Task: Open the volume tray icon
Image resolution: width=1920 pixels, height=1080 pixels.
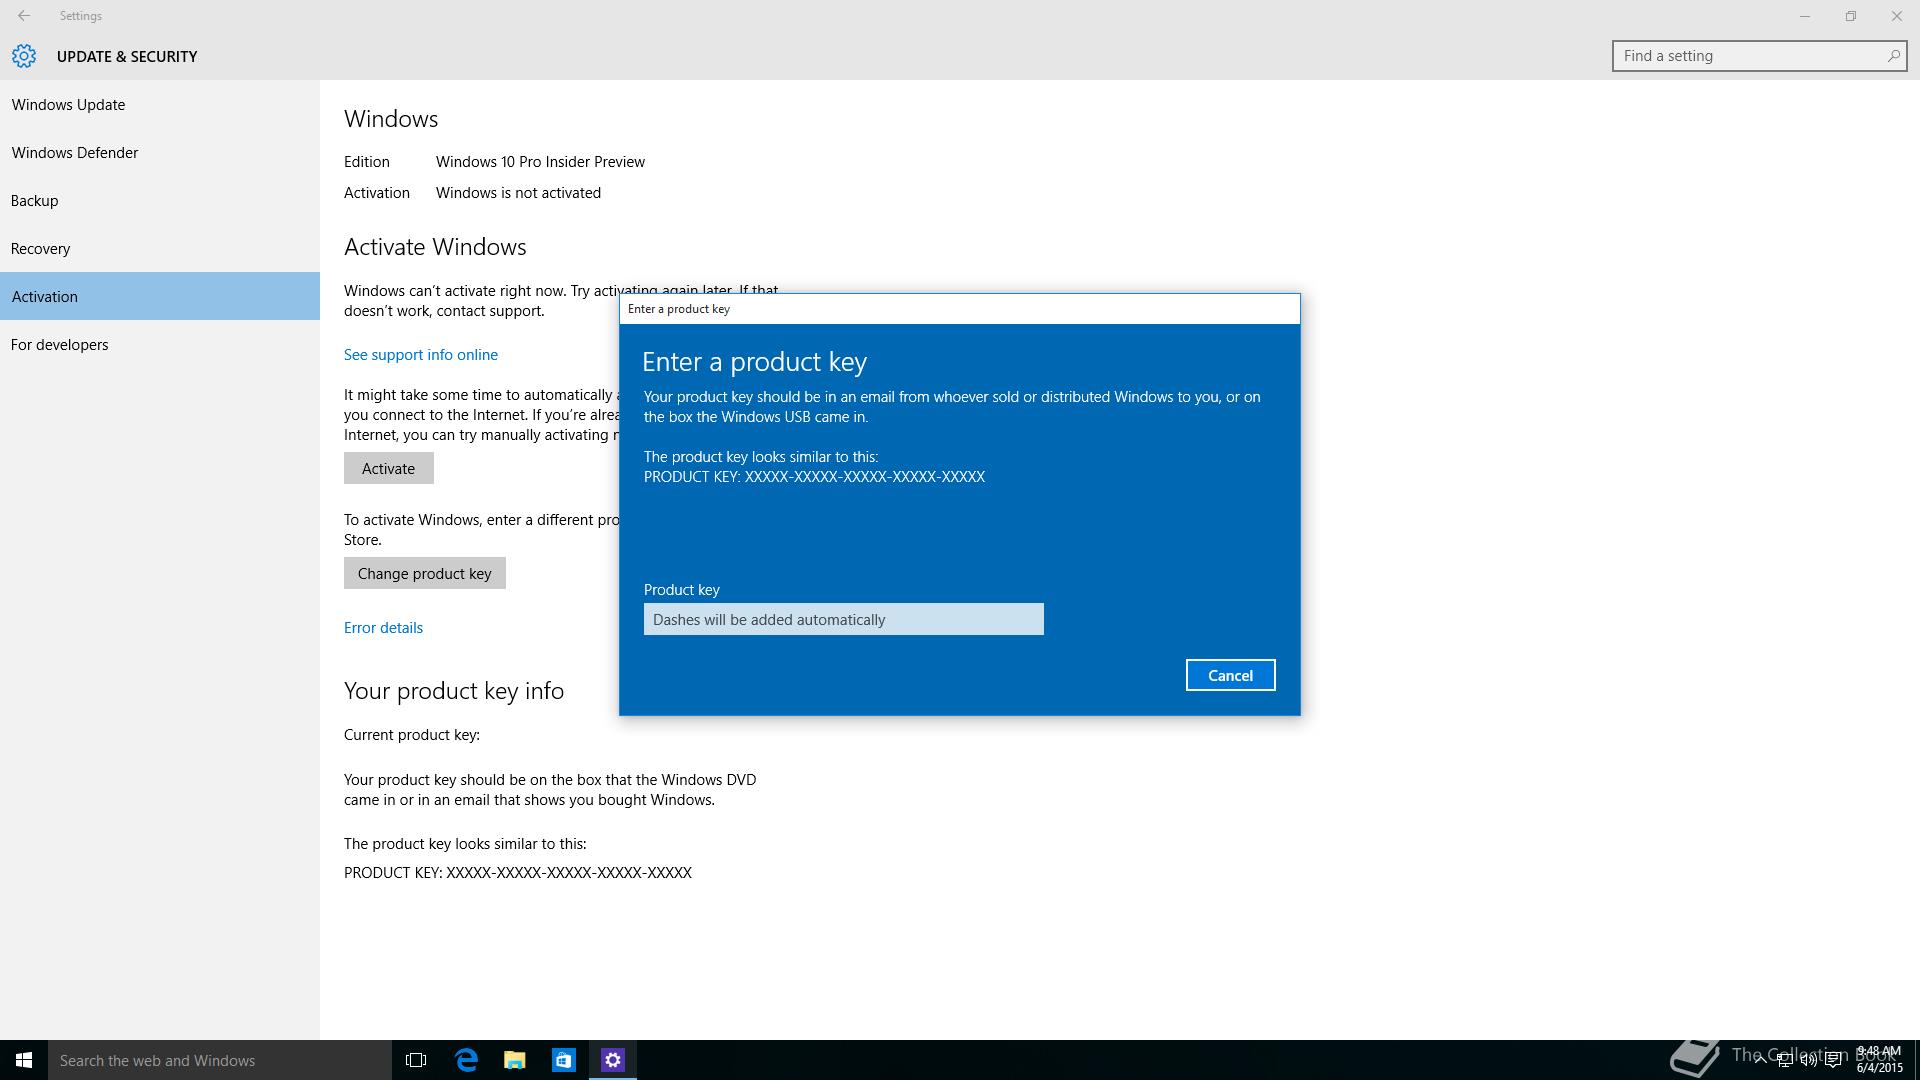Action: coord(1808,1060)
